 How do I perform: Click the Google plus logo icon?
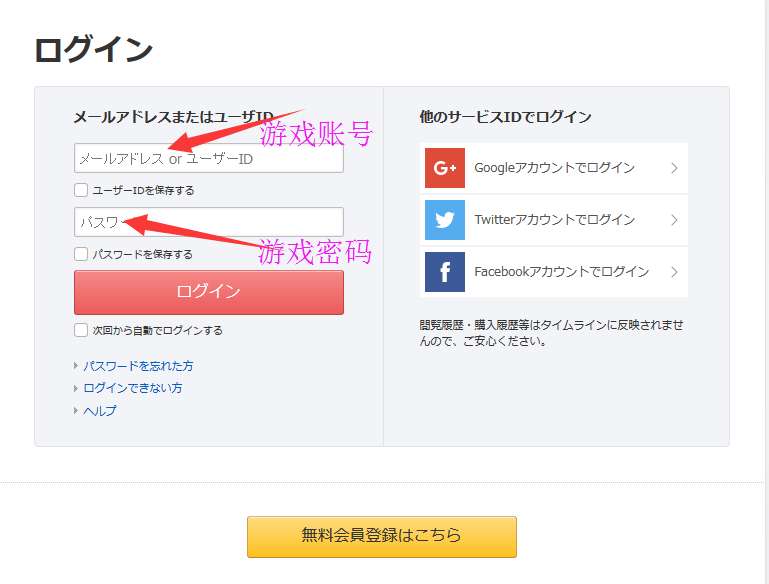pyautogui.click(x=444, y=168)
